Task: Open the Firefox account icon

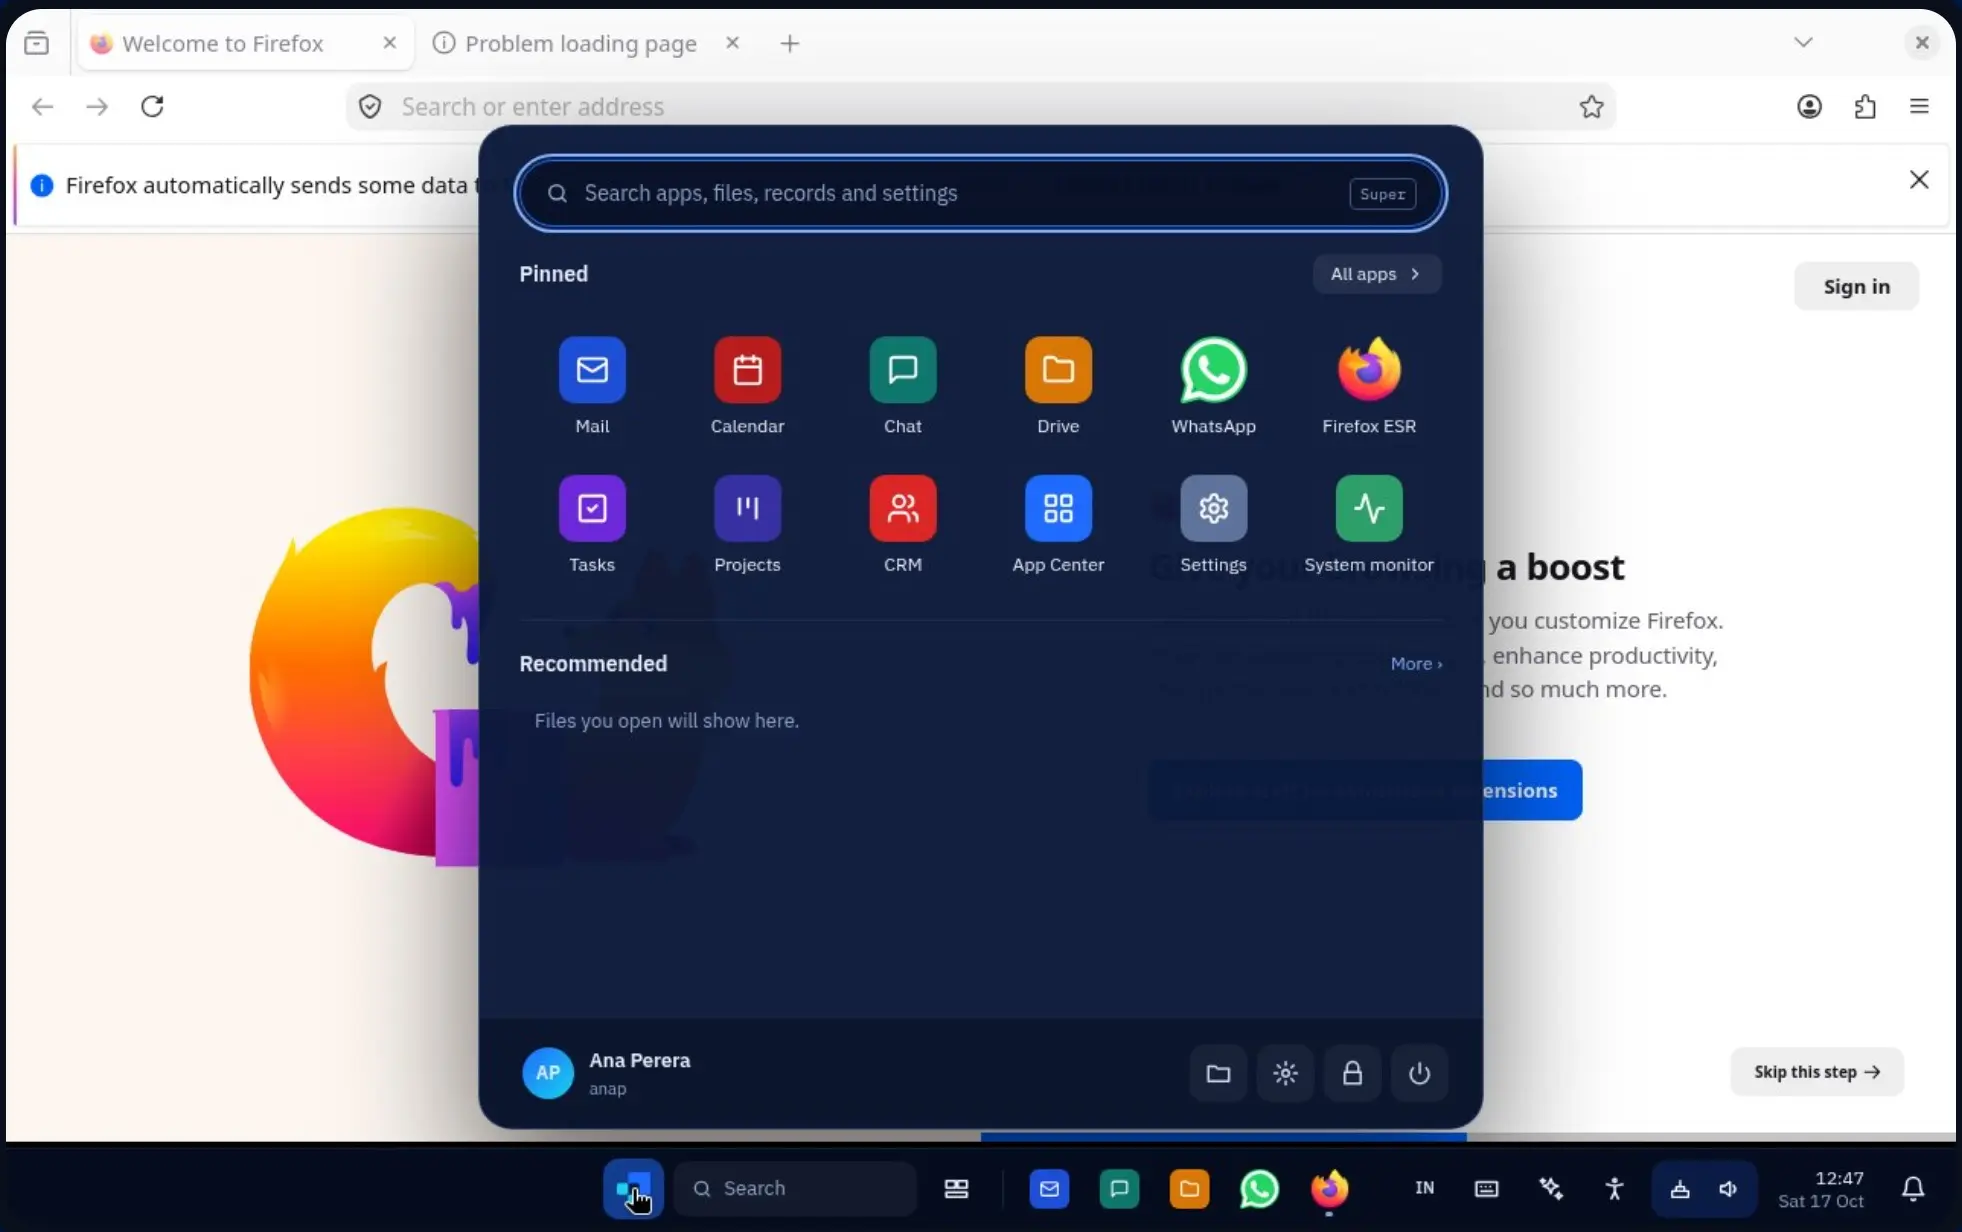Action: coord(1809,106)
